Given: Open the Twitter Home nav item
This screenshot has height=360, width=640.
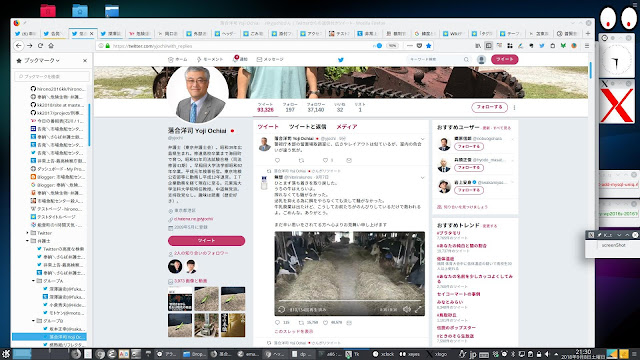Looking at the screenshot, I should click(x=178, y=60).
